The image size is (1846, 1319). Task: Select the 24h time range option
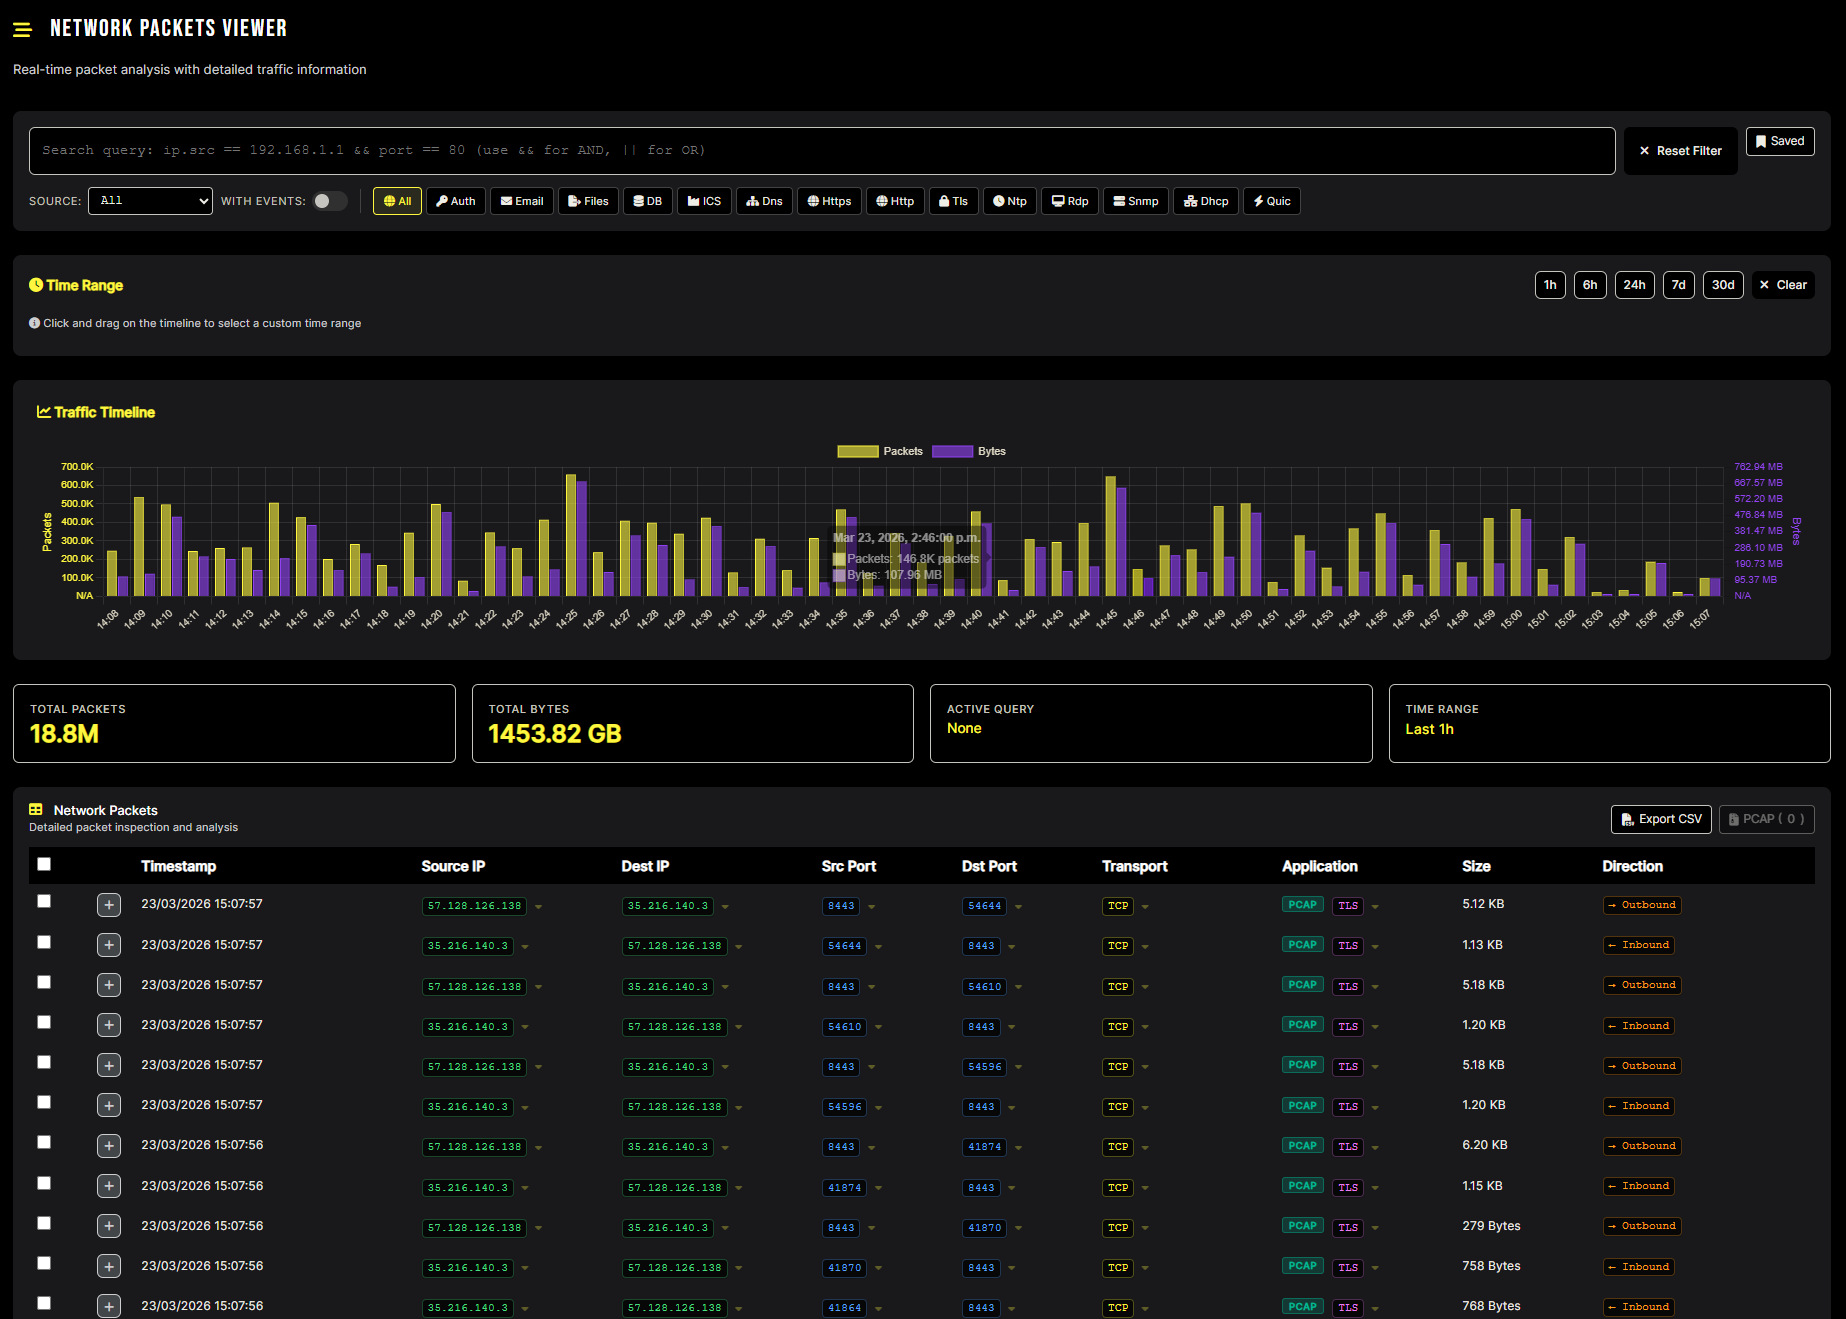(x=1634, y=285)
